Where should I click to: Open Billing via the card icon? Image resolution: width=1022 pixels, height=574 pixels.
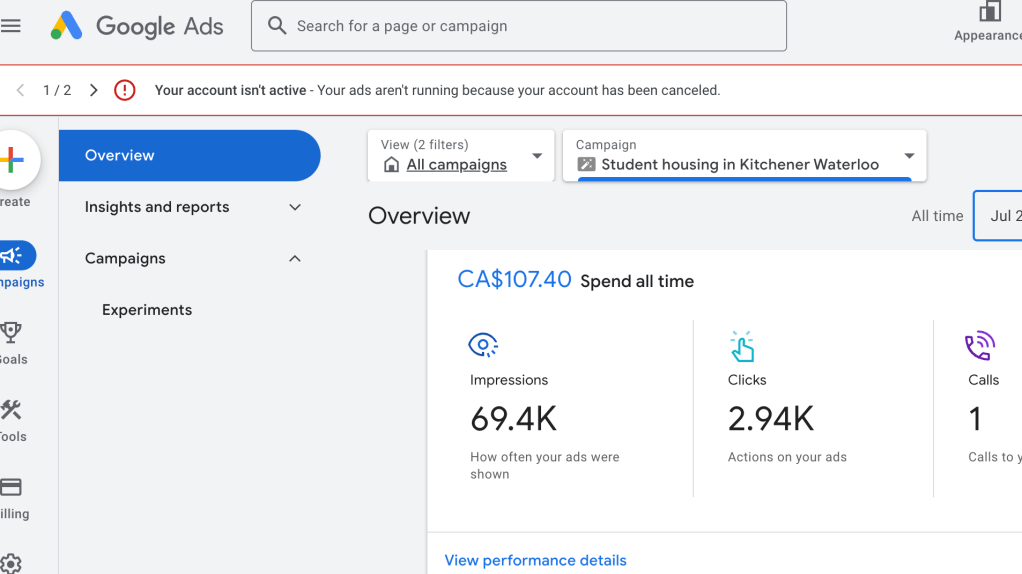click(x=11, y=487)
